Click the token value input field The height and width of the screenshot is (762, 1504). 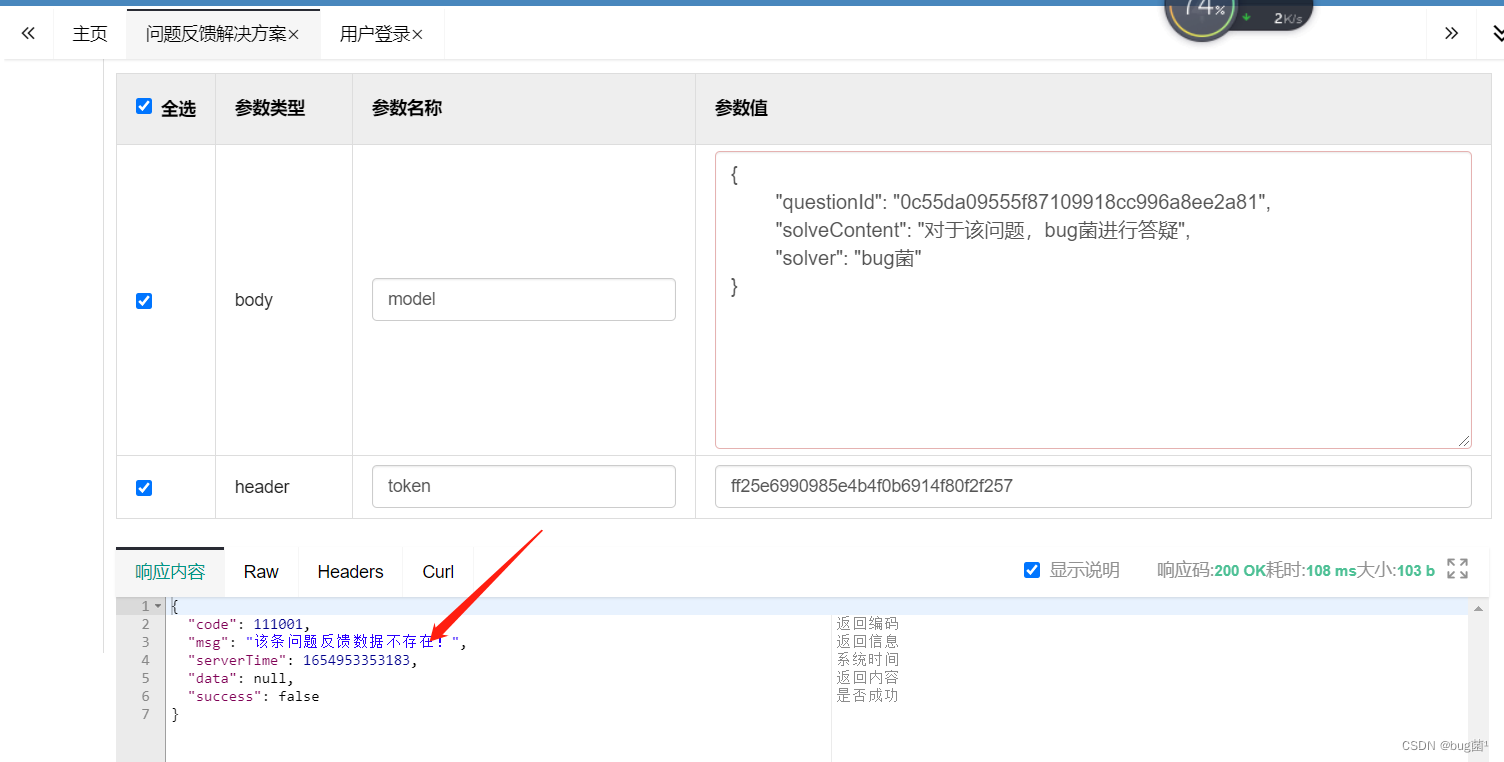click(1092, 487)
